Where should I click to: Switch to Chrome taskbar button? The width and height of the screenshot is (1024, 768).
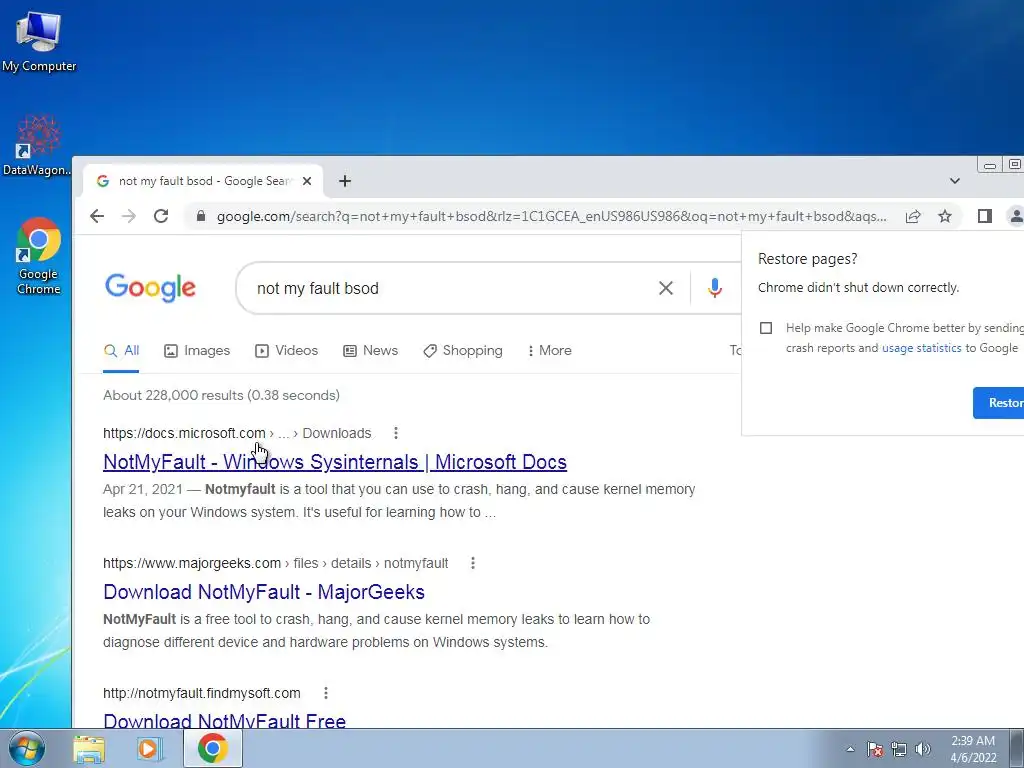[x=213, y=748]
